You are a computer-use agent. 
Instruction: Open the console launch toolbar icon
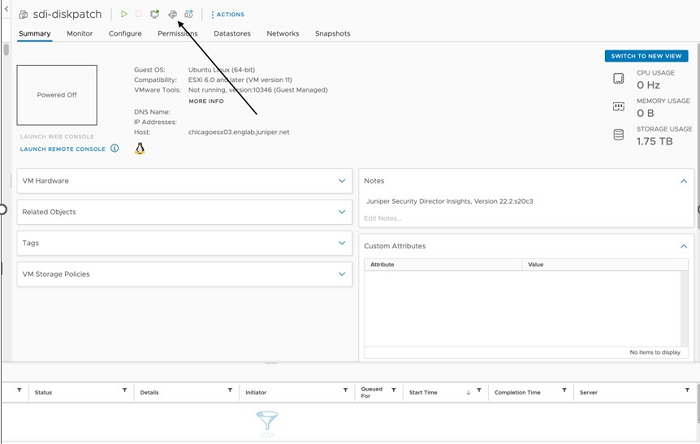click(155, 14)
